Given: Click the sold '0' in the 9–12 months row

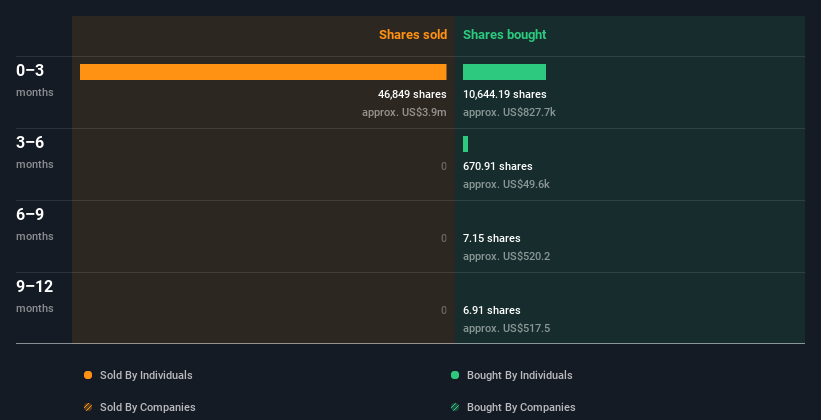Looking at the screenshot, I should (444, 311).
